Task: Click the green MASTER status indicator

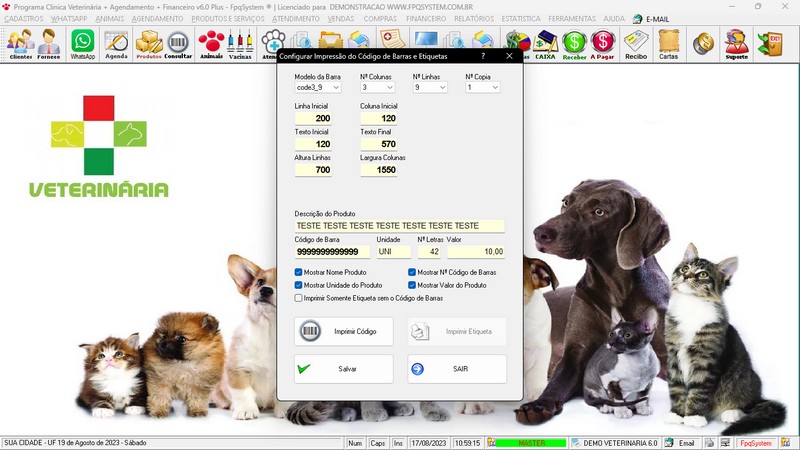Action: [531, 443]
